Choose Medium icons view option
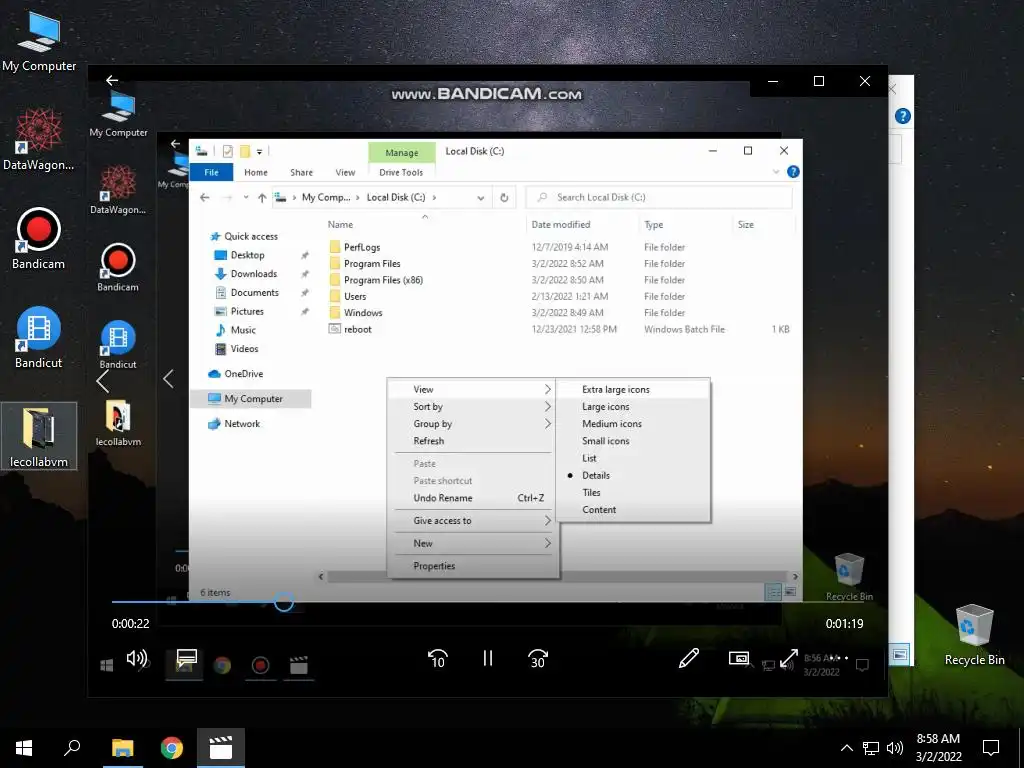Viewport: 1024px width, 768px height. pyautogui.click(x=633, y=424)
